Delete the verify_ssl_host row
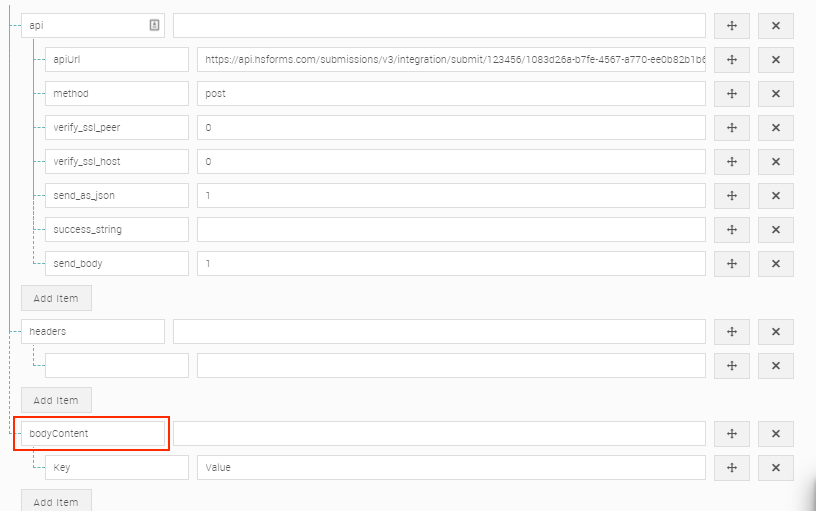The height and width of the screenshot is (511, 816). tap(775, 162)
